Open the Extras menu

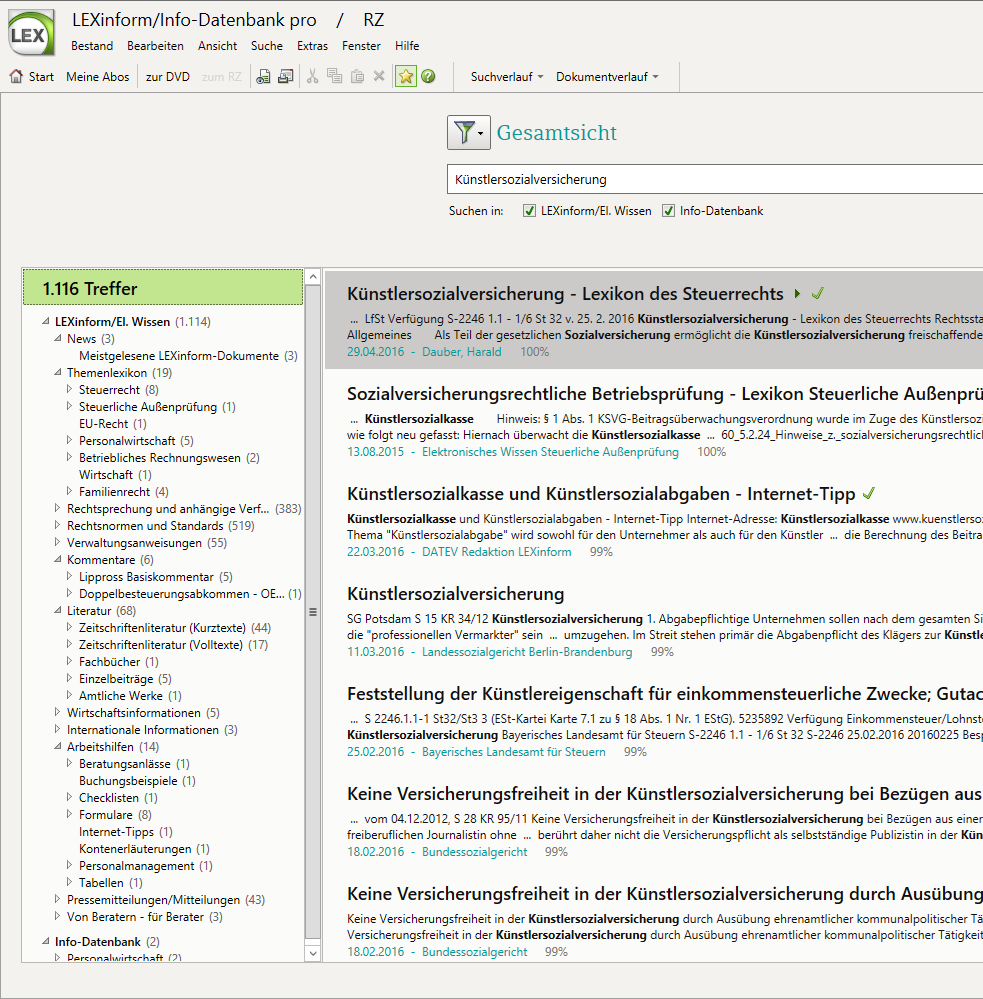click(x=312, y=46)
